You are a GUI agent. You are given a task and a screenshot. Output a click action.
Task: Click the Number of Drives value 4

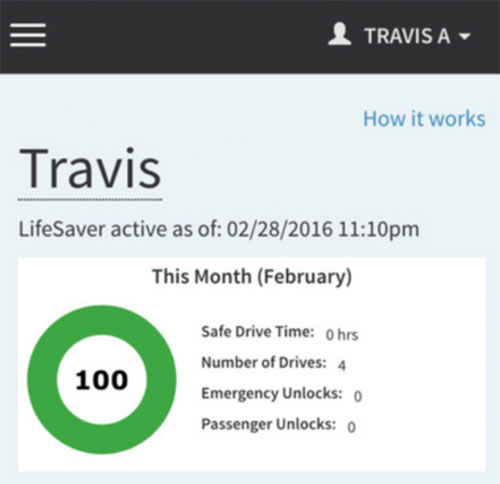click(x=342, y=366)
